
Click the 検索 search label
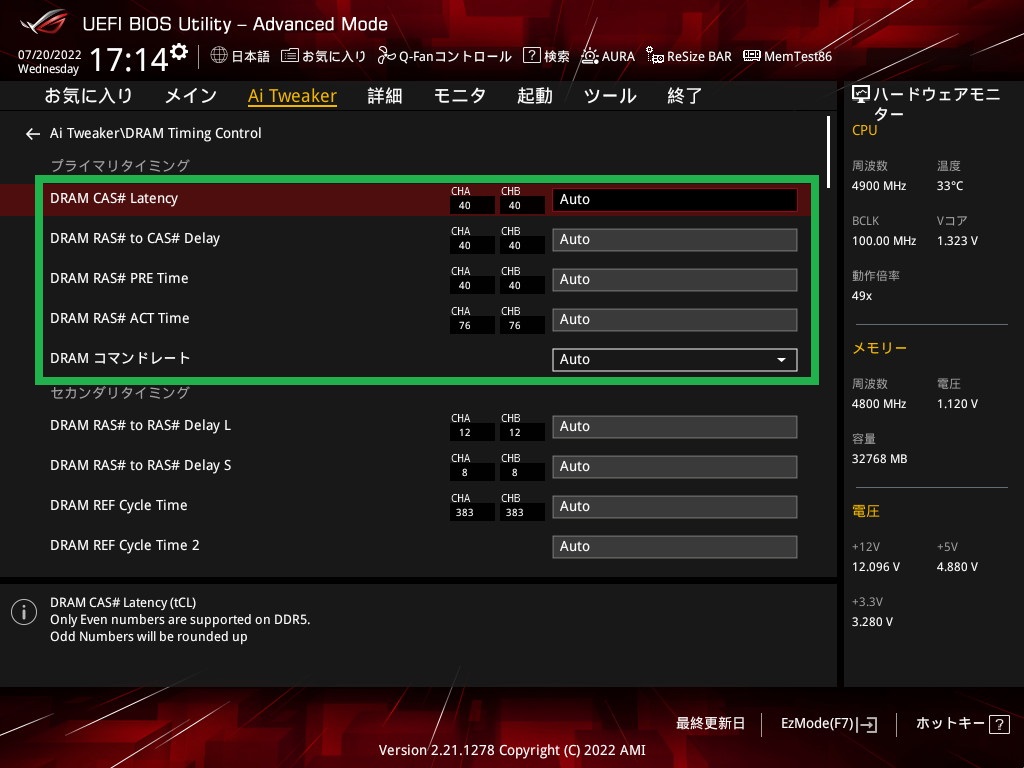point(556,56)
